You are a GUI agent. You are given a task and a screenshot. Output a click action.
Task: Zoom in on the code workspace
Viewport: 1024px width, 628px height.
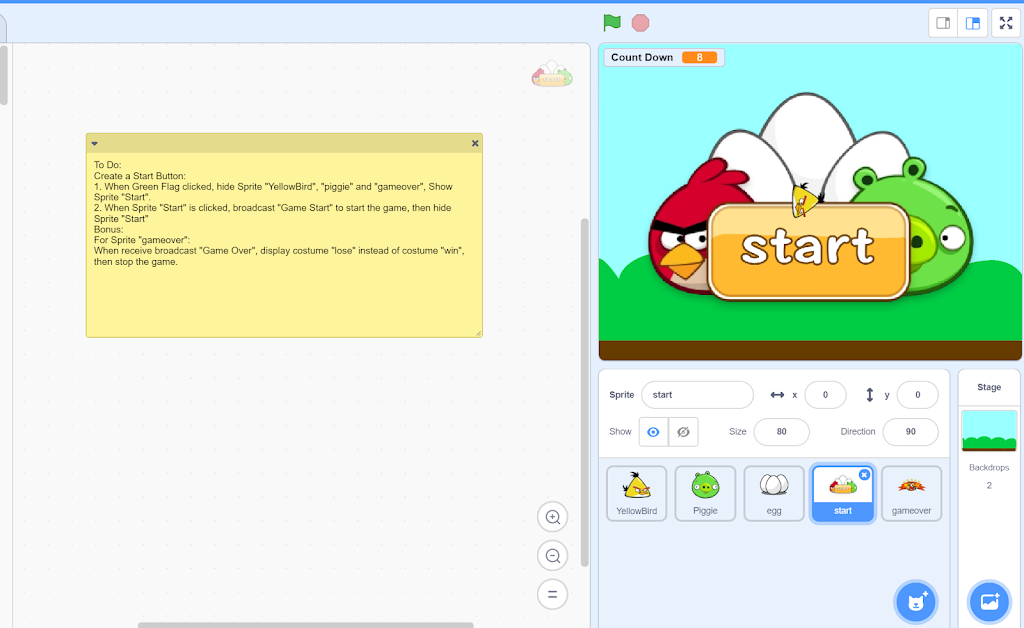(552, 517)
